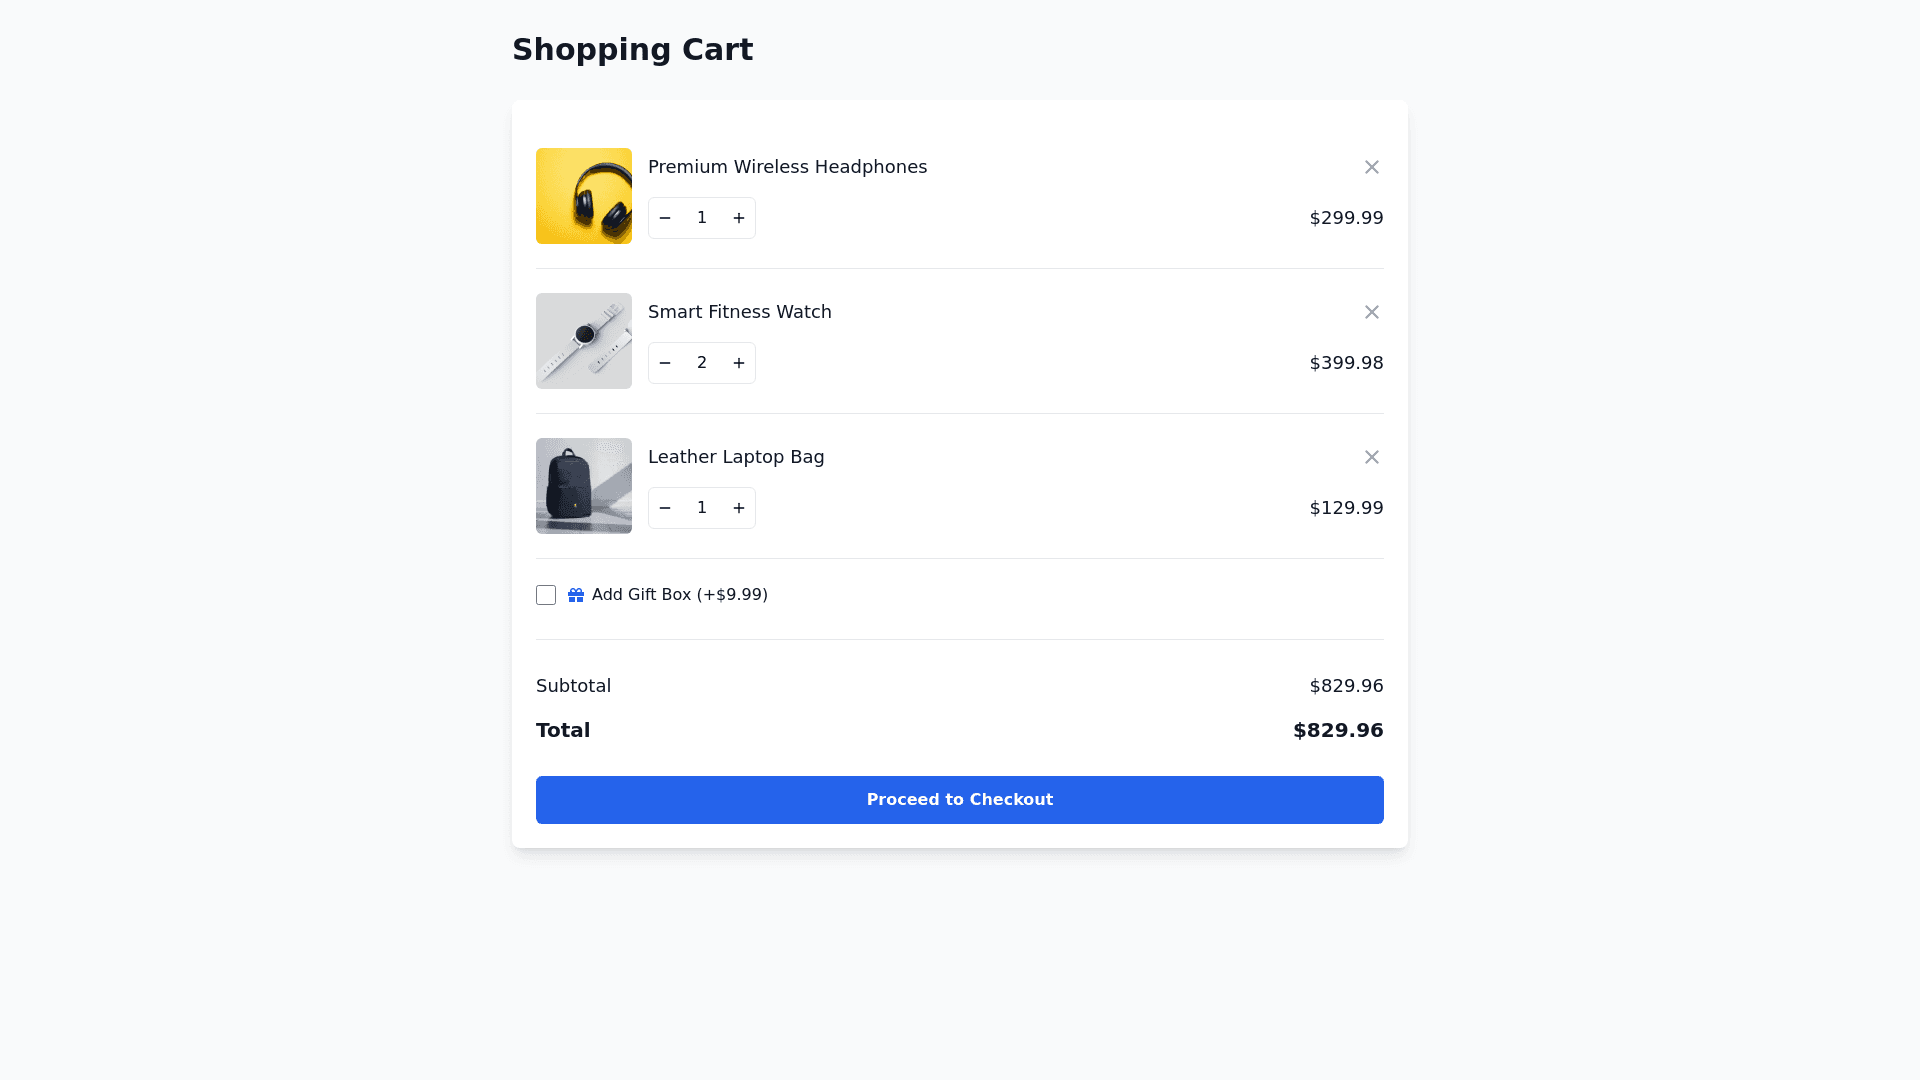This screenshot has width=1920, height=1080.
Task: Remove Leather Laptop Bag from cart
Action: point(1372,457)
